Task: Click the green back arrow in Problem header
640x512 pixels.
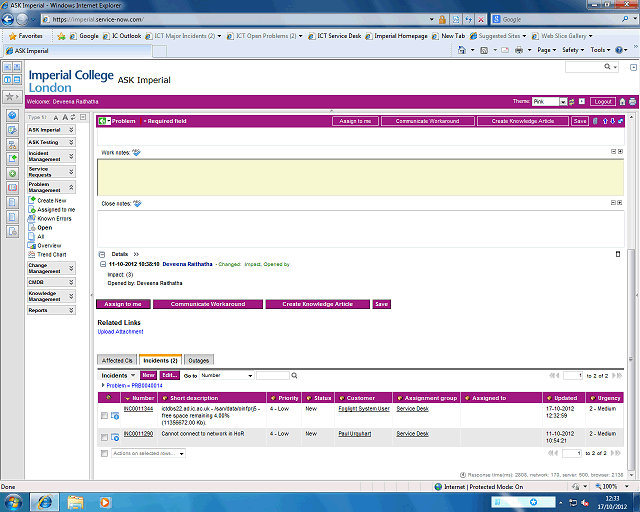Action: tap(104, 121)
